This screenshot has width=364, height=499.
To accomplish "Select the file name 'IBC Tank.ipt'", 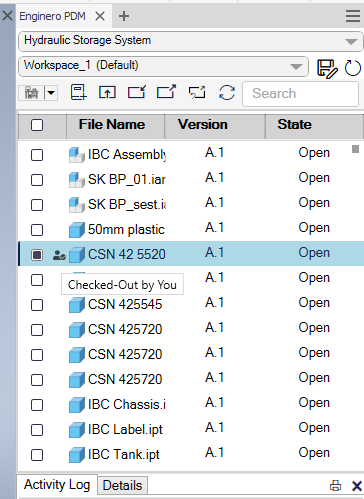I will click(124, 455).
